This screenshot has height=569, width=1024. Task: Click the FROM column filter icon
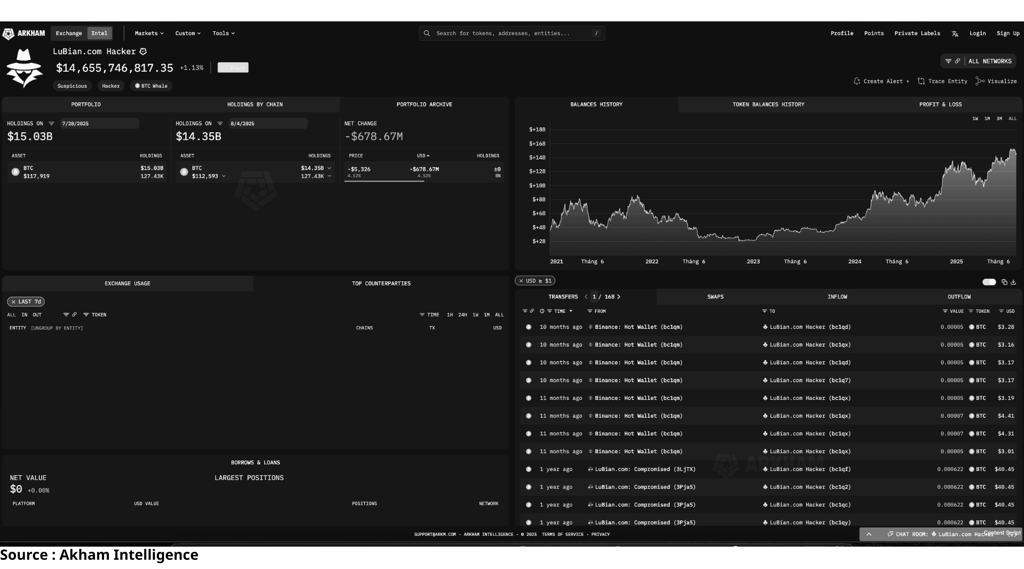[x=590, y=312]
